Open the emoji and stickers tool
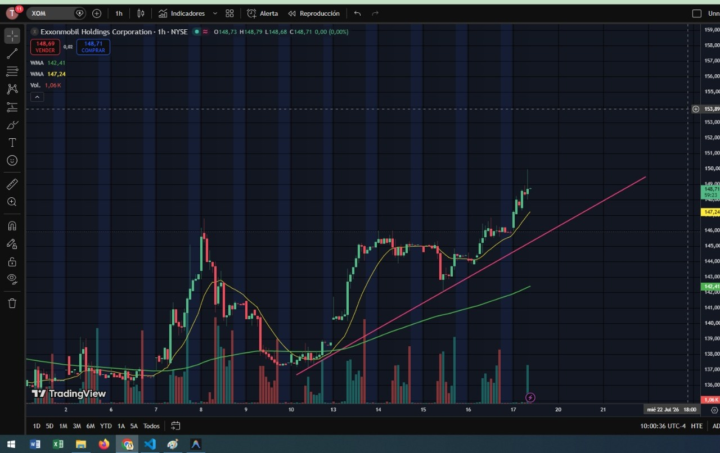Image resolution: width=720 pixels, height=453 pixels. [x=12, y=161]
